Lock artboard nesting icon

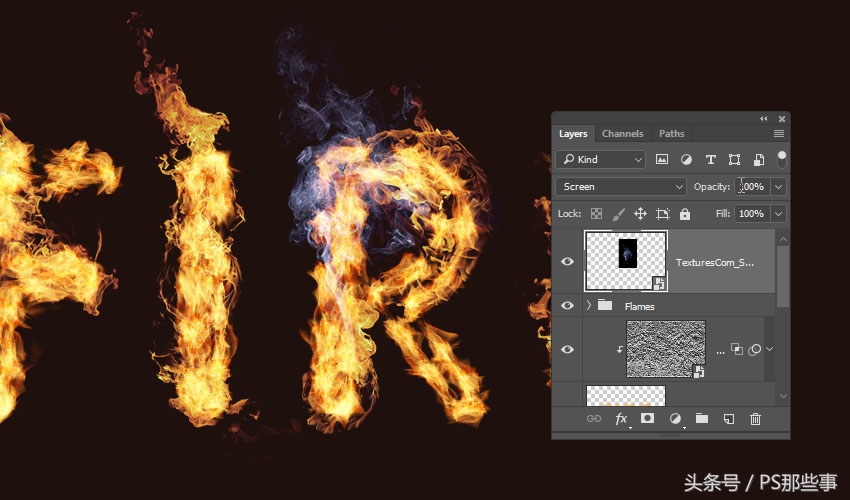click(662, 214)
